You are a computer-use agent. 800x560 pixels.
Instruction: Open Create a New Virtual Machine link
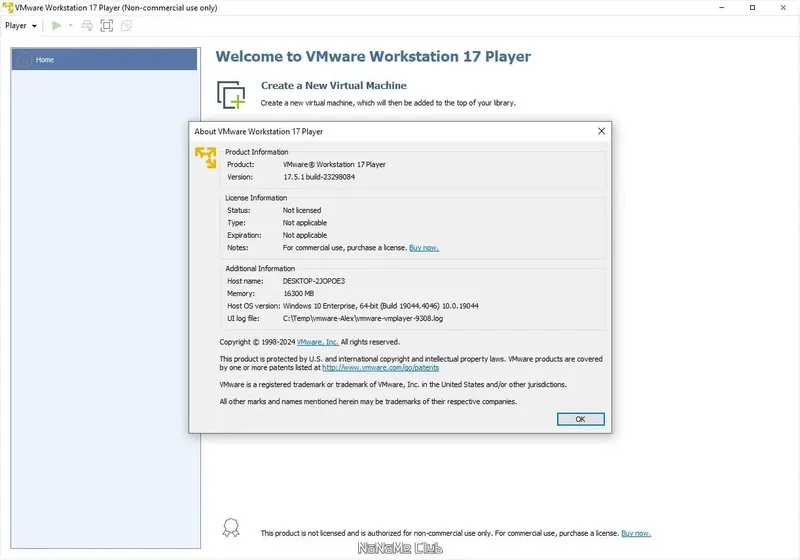pyautogui.click(x=334, y=86)
